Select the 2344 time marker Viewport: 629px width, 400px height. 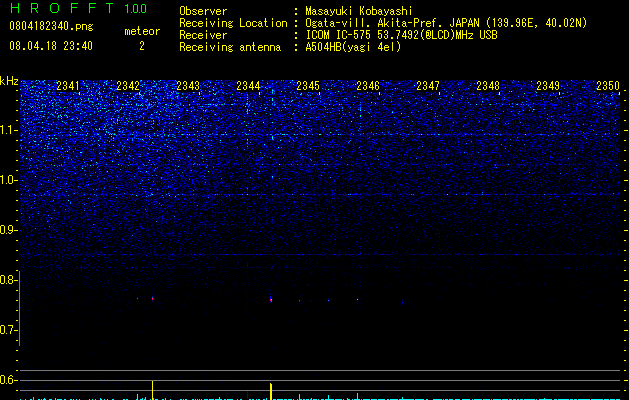pos(248,86)
